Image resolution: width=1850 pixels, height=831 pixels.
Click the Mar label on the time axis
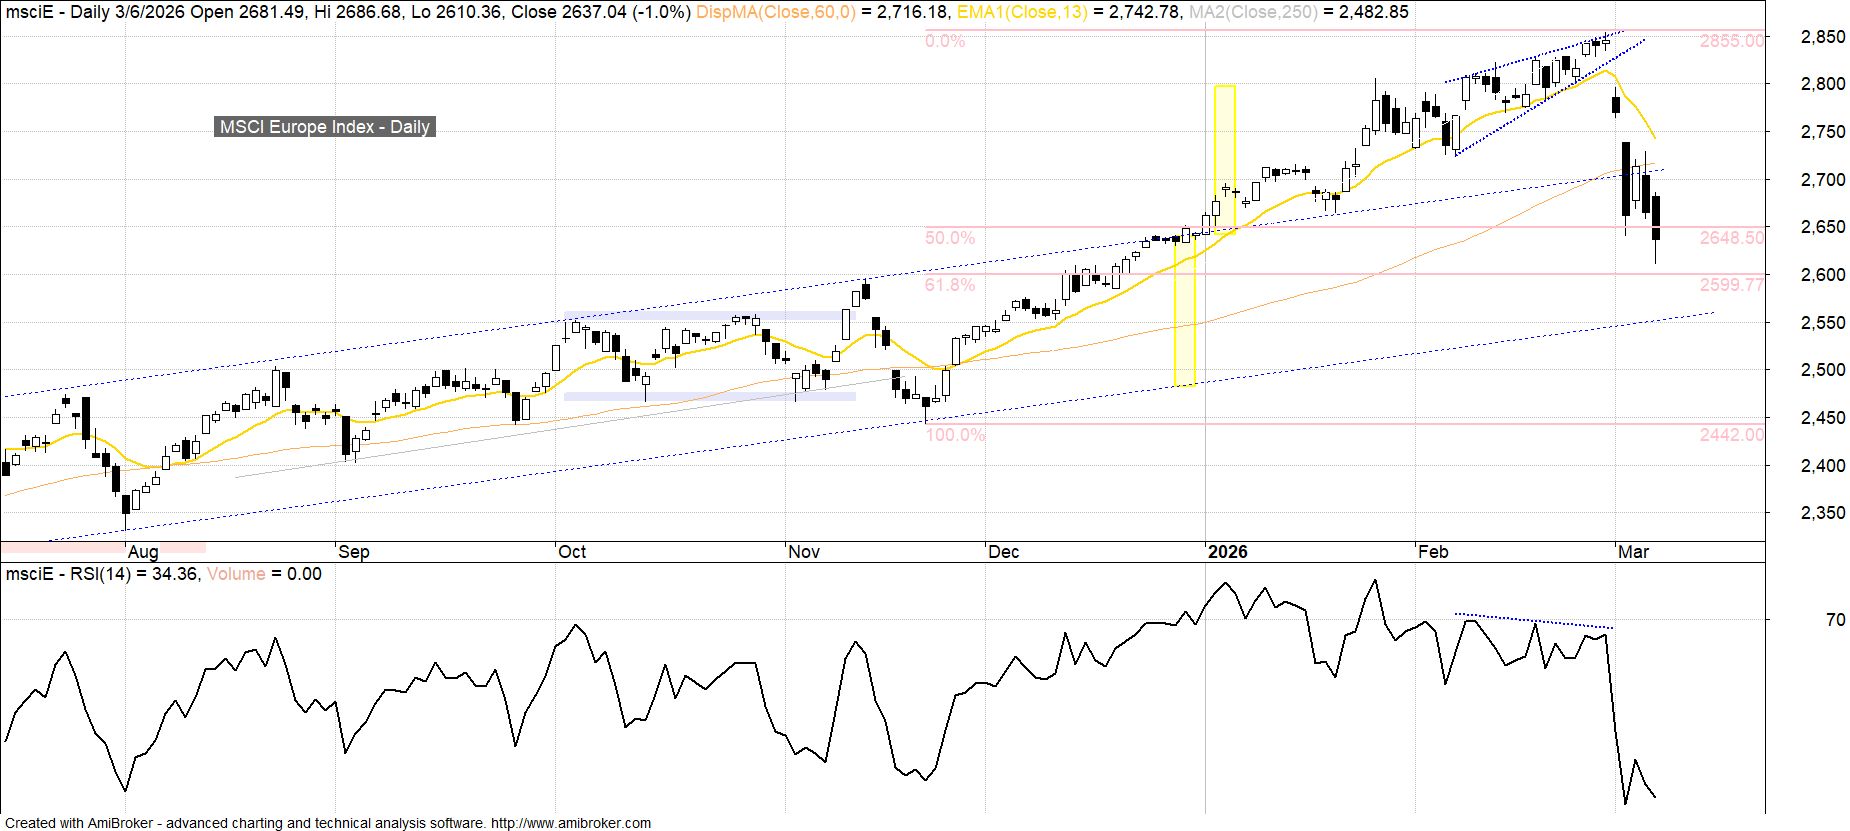click(x=1633, y=552)
